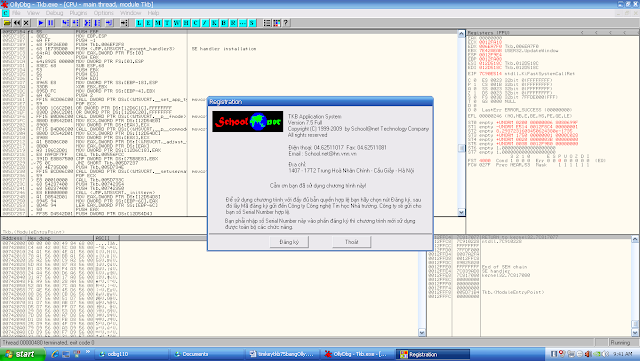Click stack pane scrollbar up arrow
Viewport: 640px width, 361px height.
[x=635, y=239]
